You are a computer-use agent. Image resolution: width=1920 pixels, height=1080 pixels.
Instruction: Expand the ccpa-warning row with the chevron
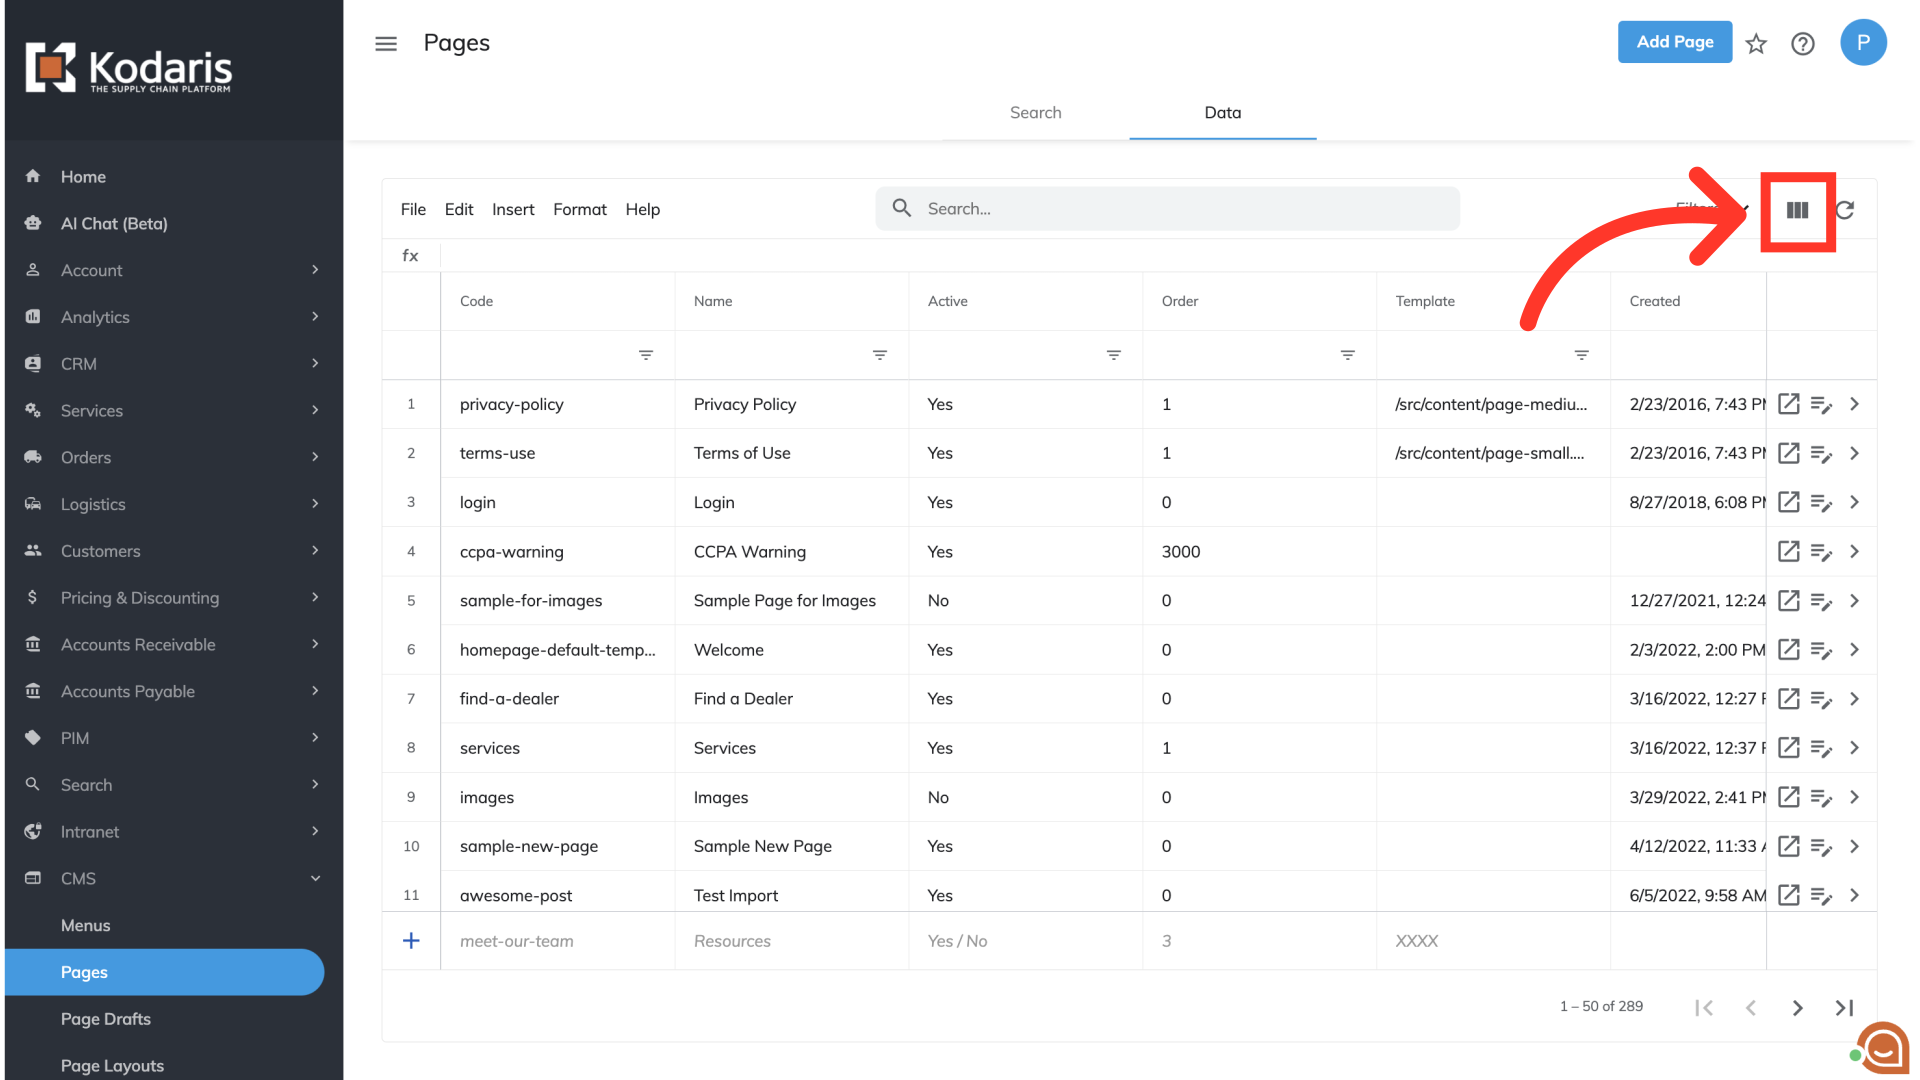coord(1854,552)
